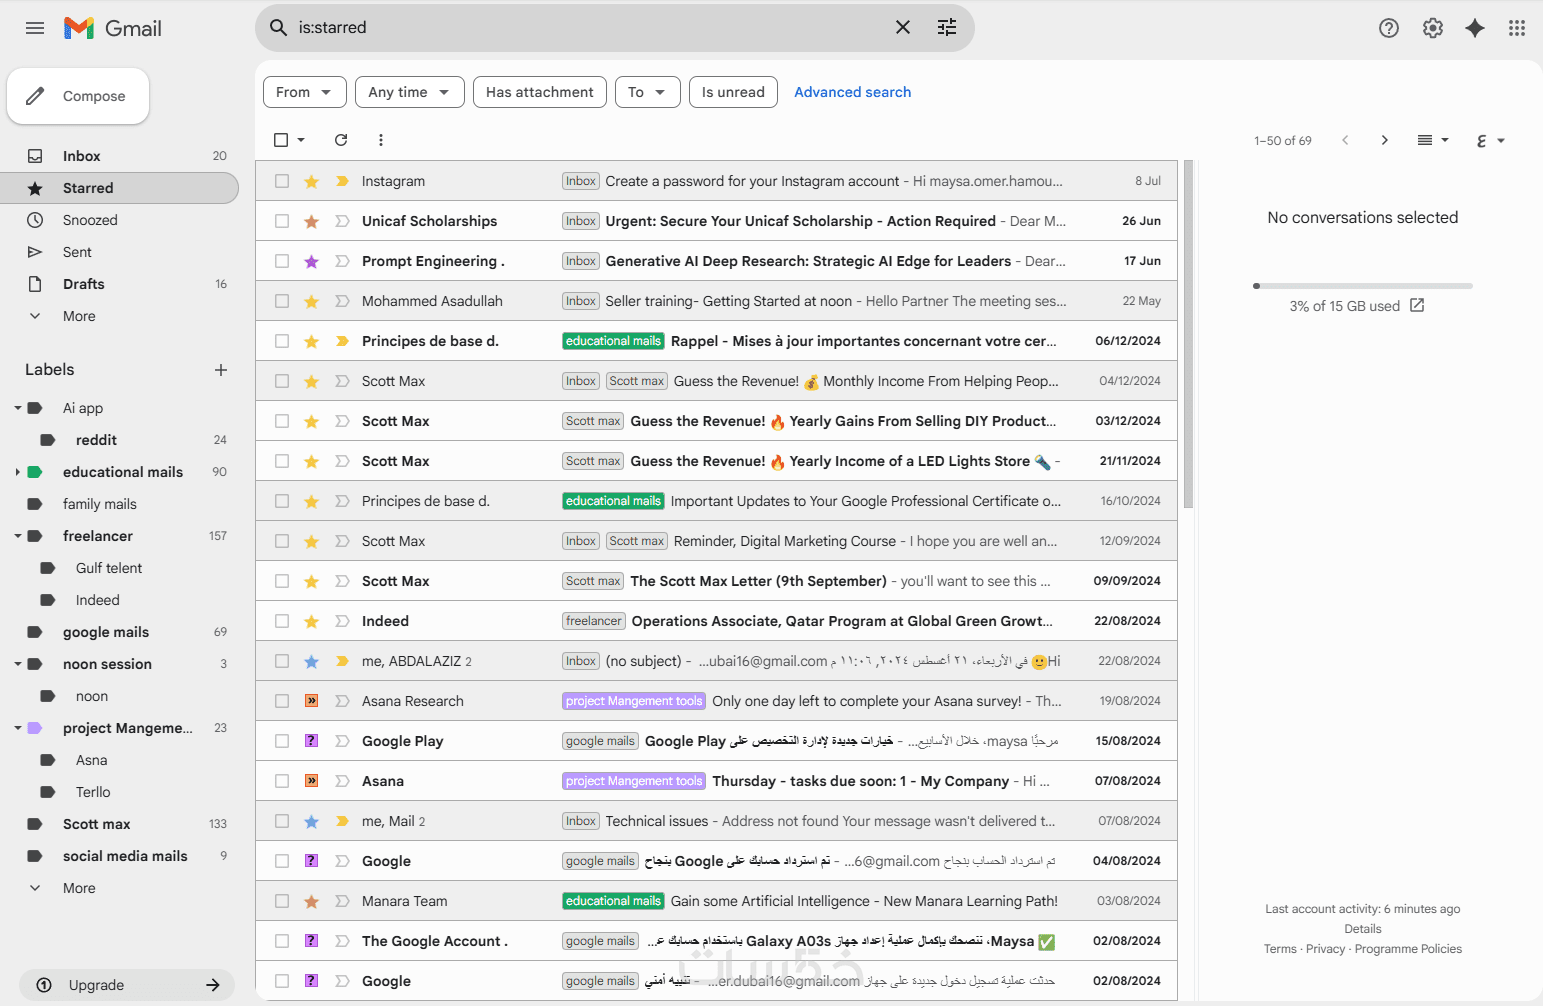The width and height of the screenshot is (1543, 1006).
Task: Open the Terms link
Action: pyautogui.click(x=1280, y=949)
